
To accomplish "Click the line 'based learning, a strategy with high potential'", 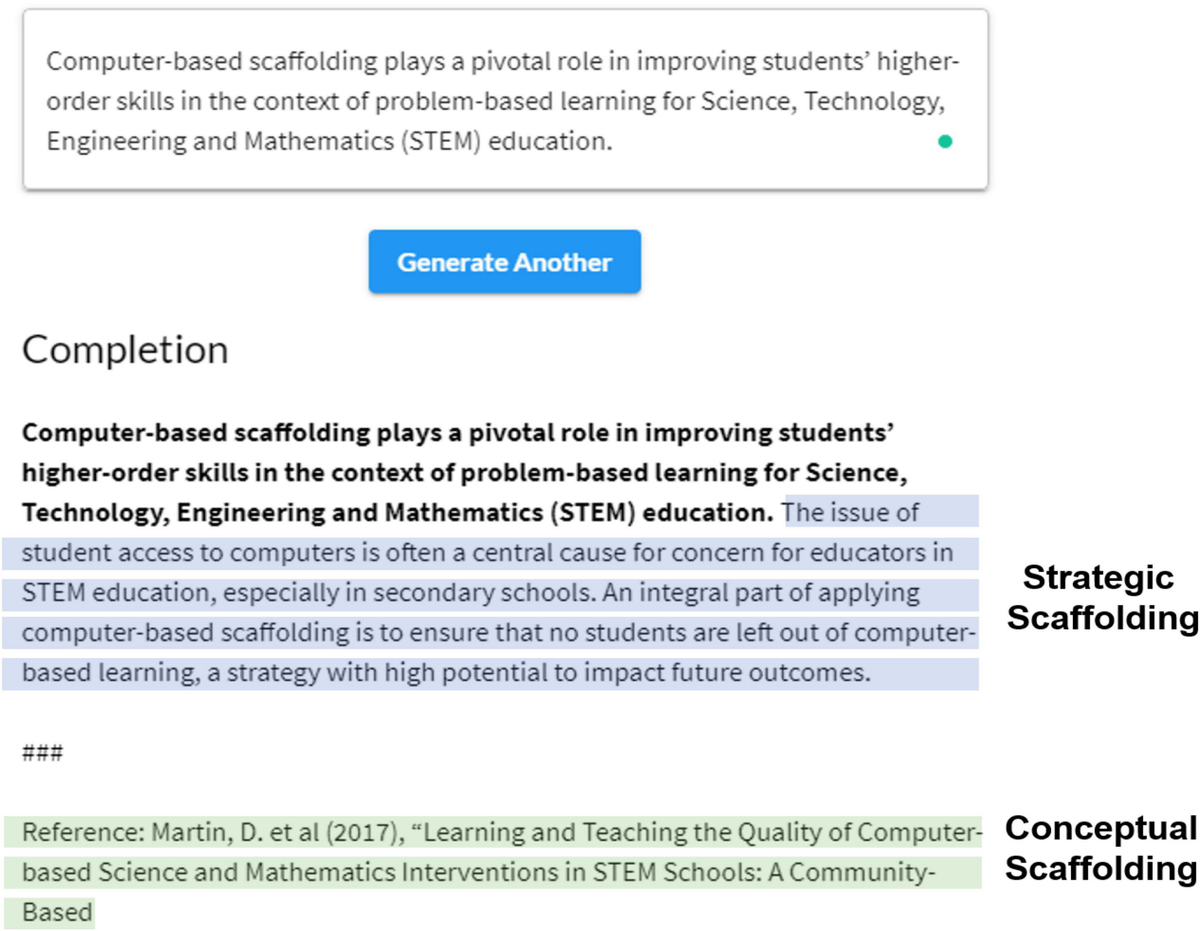I will pos(446,673).
